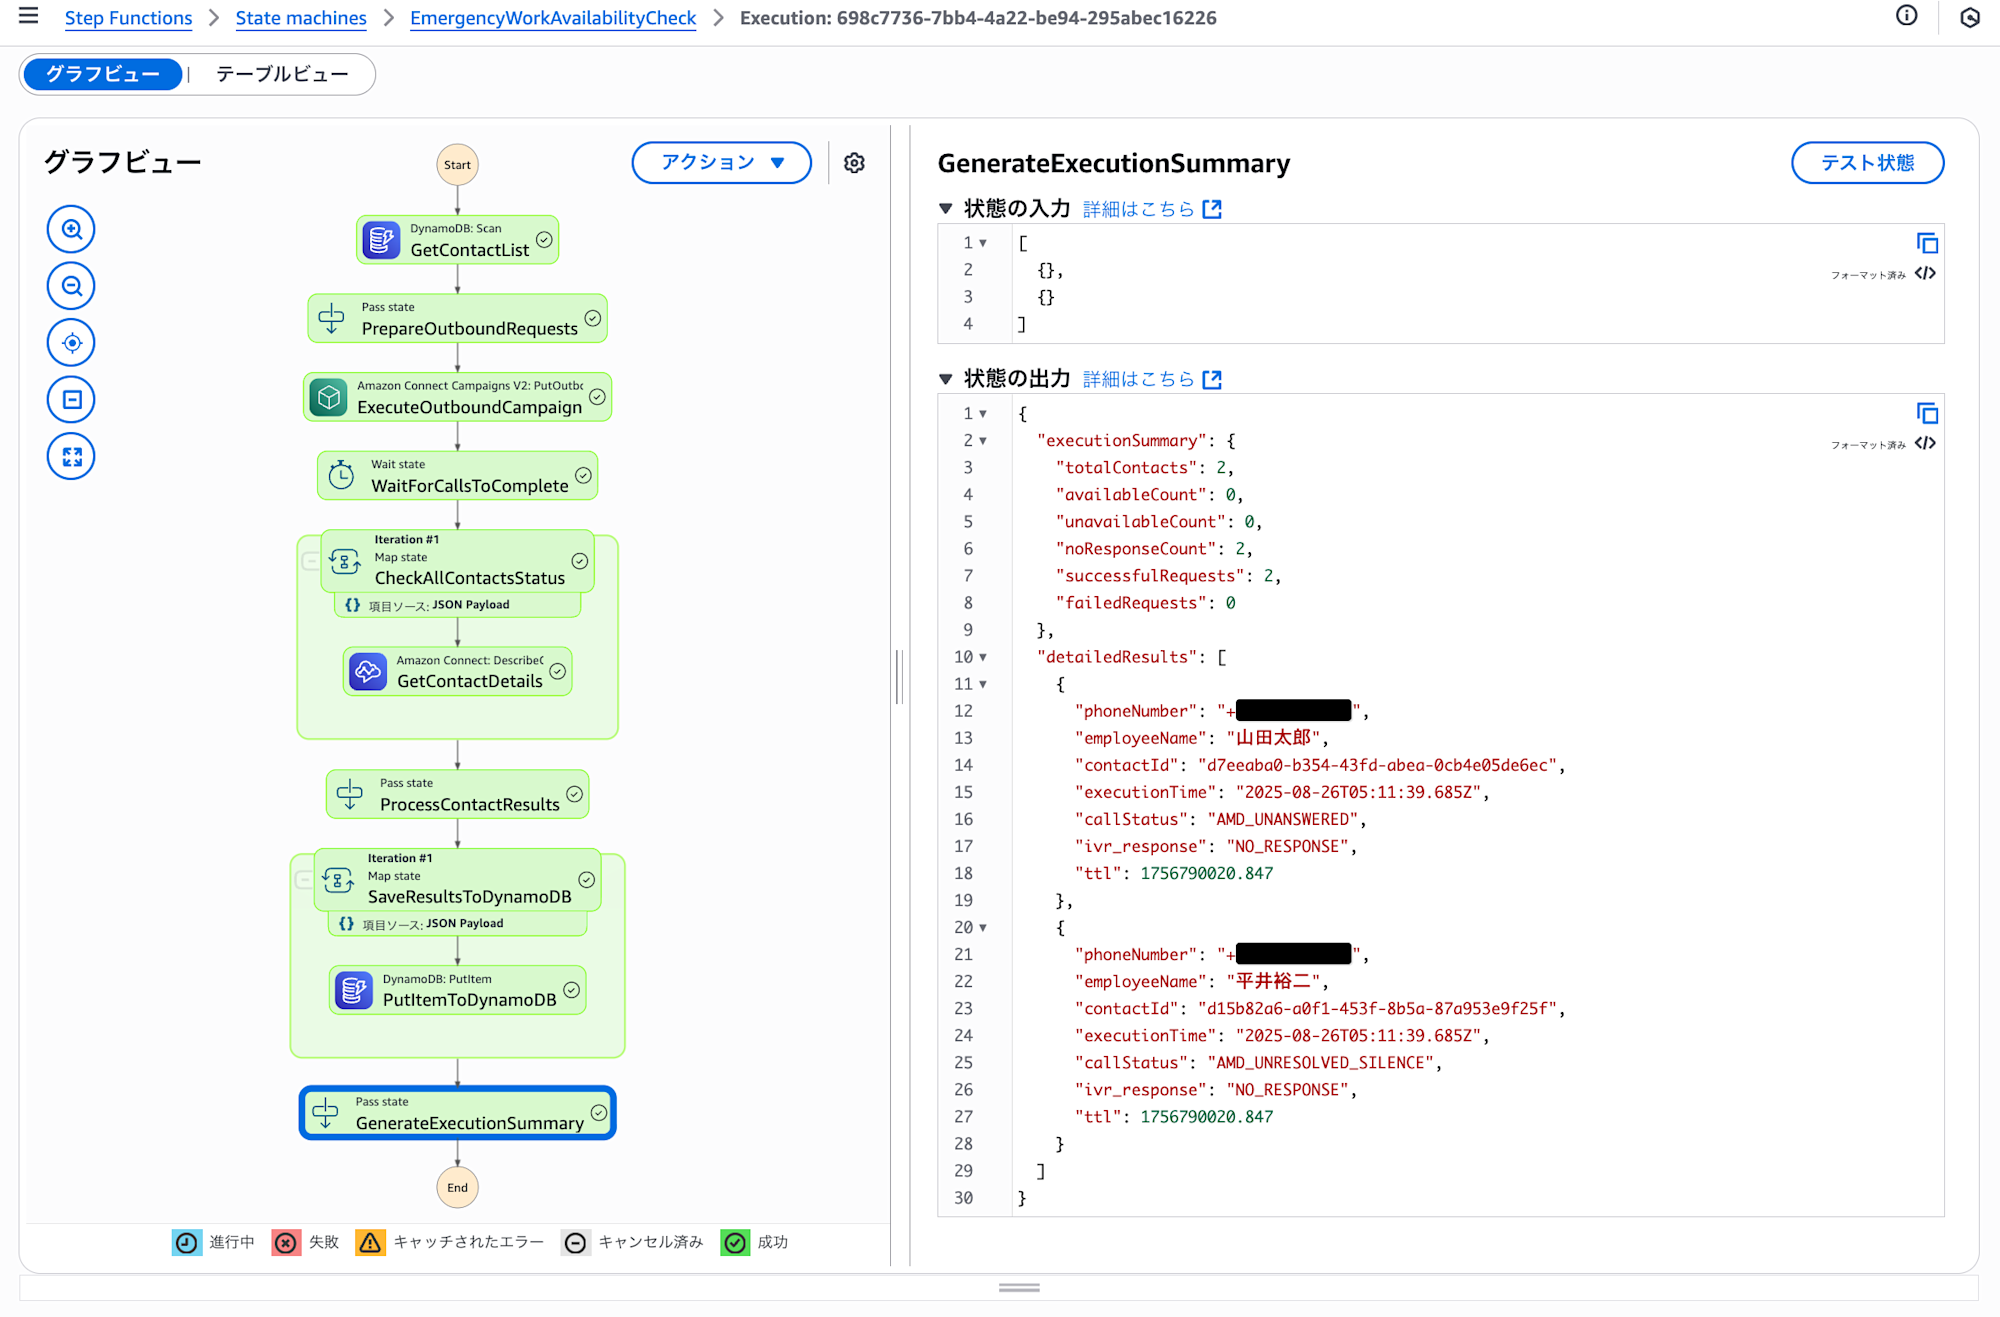2000x1317 pixels.
Task: Click the キャッチされたエラー legend icon
Action: (370, 1242)
